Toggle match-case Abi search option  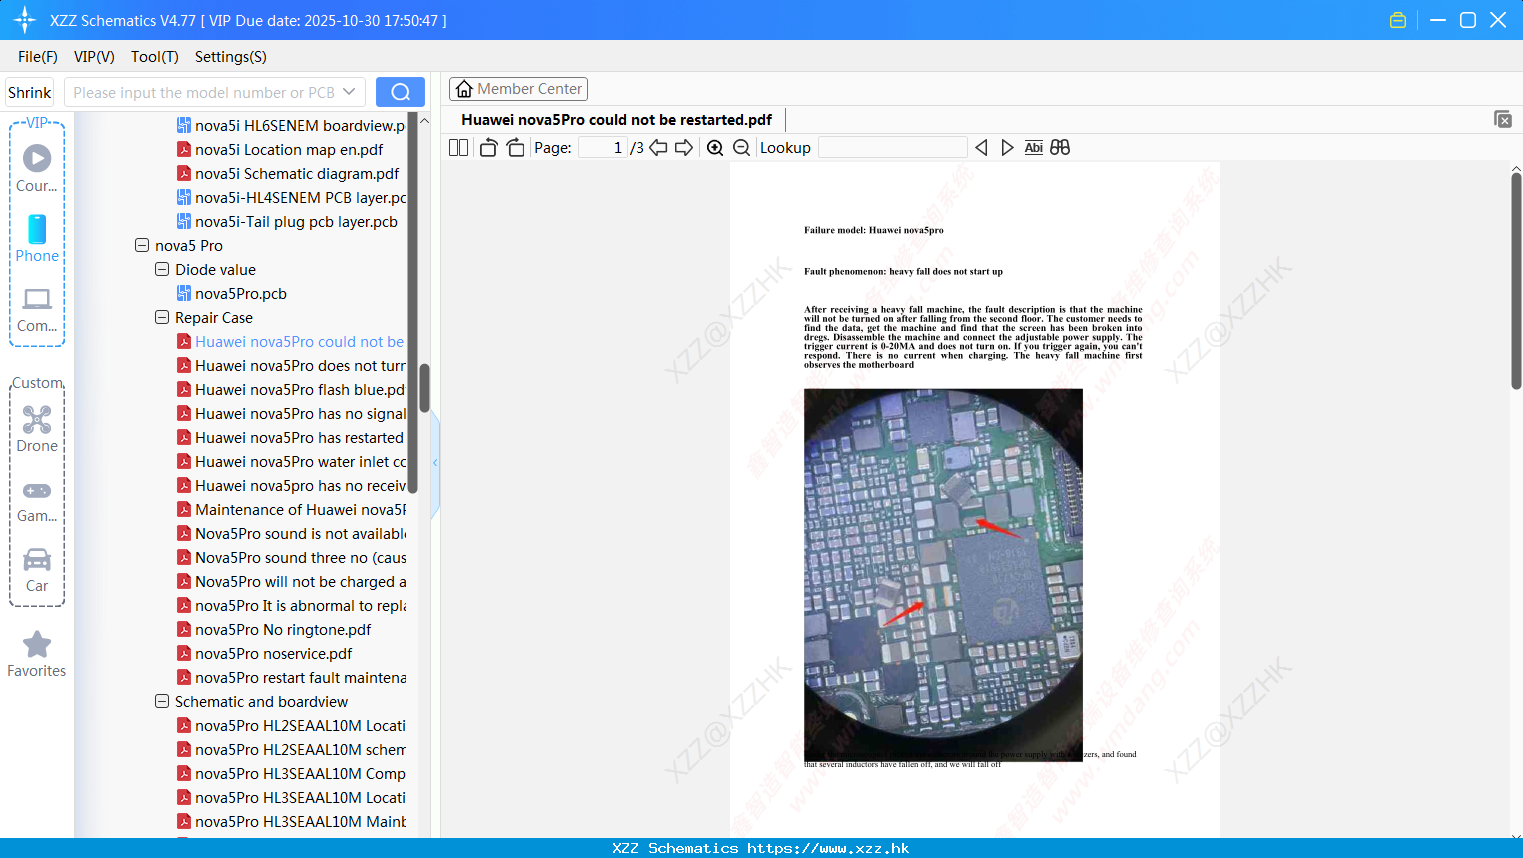point(1034,147)
